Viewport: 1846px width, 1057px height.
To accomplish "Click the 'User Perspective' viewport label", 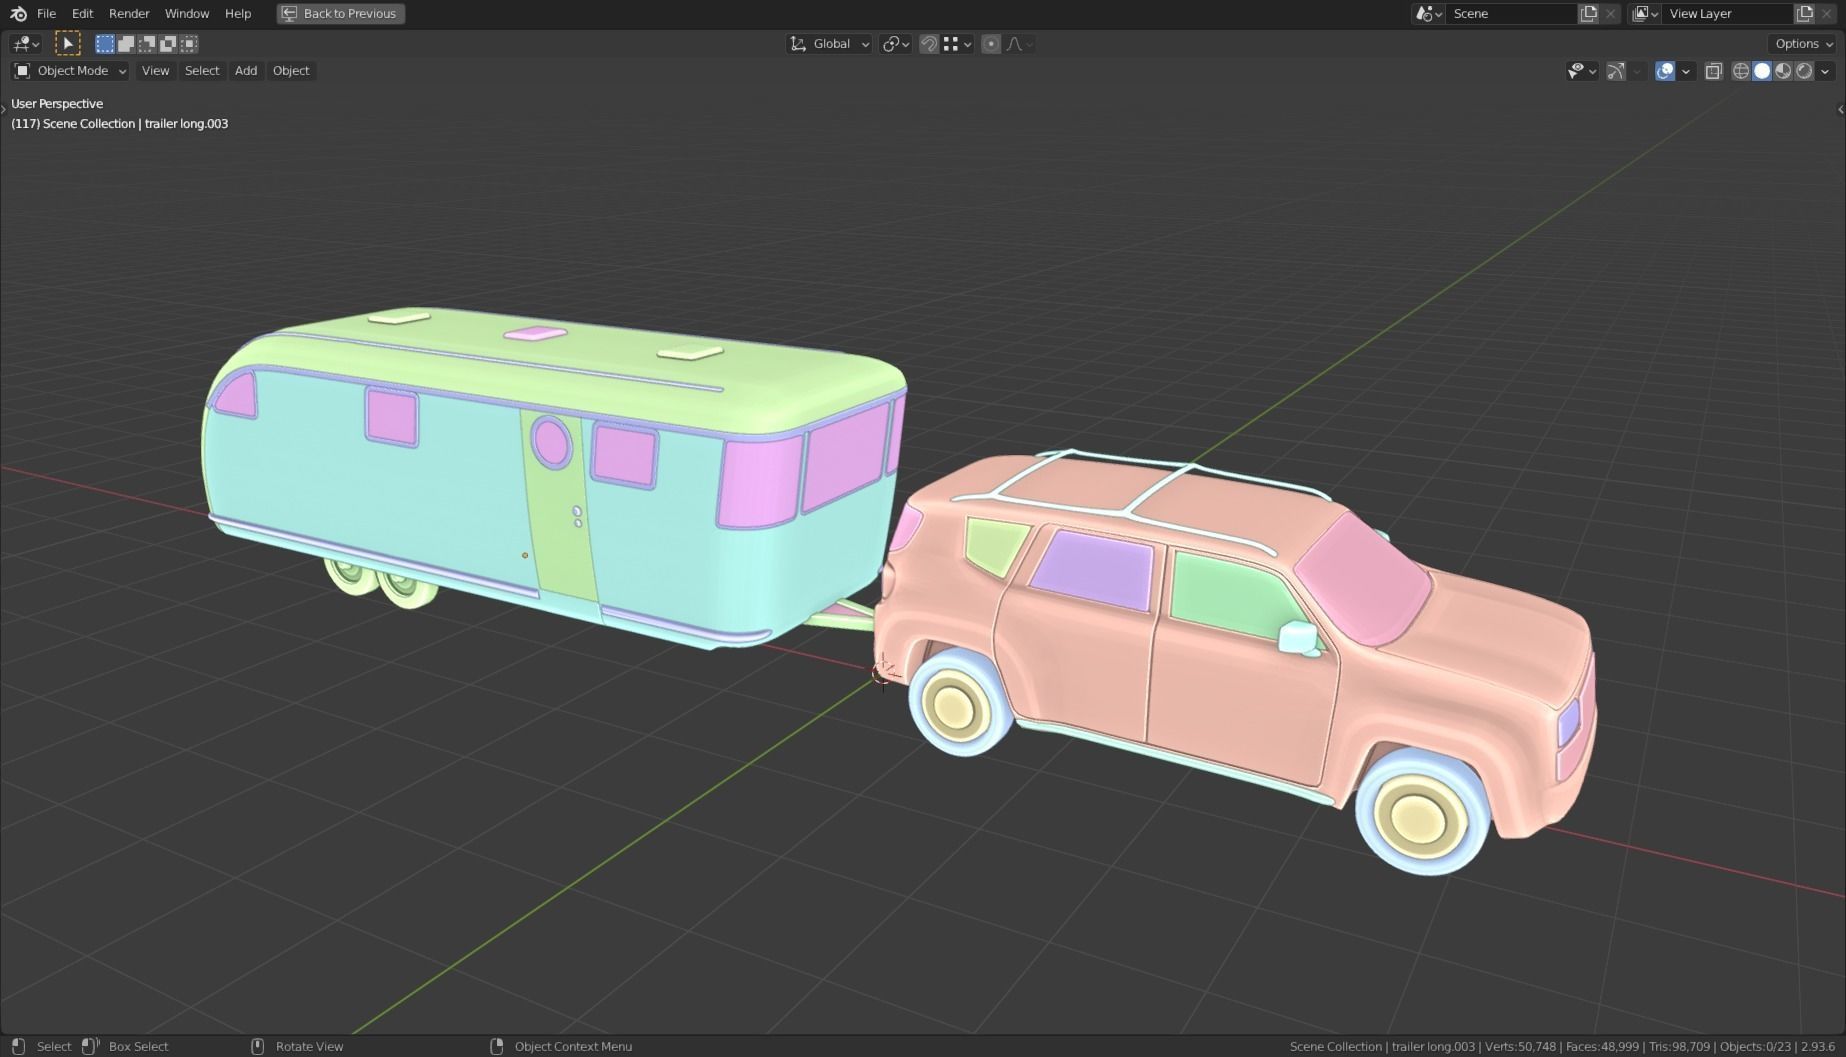I will pyautogui.click(x=57, y=103).
